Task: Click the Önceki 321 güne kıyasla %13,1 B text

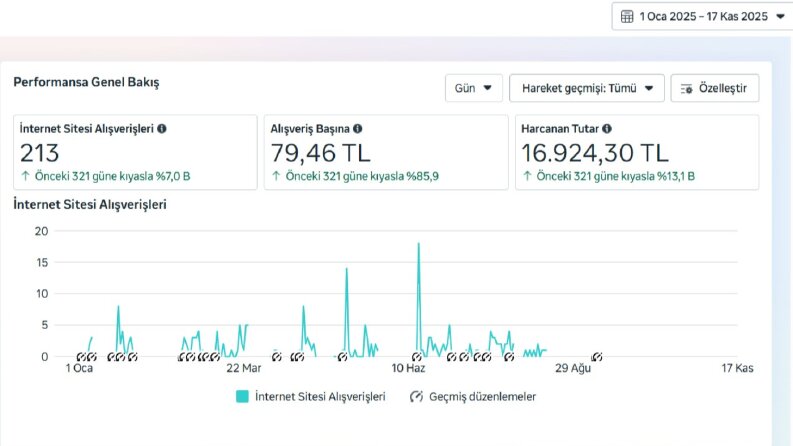Action: 615,176
